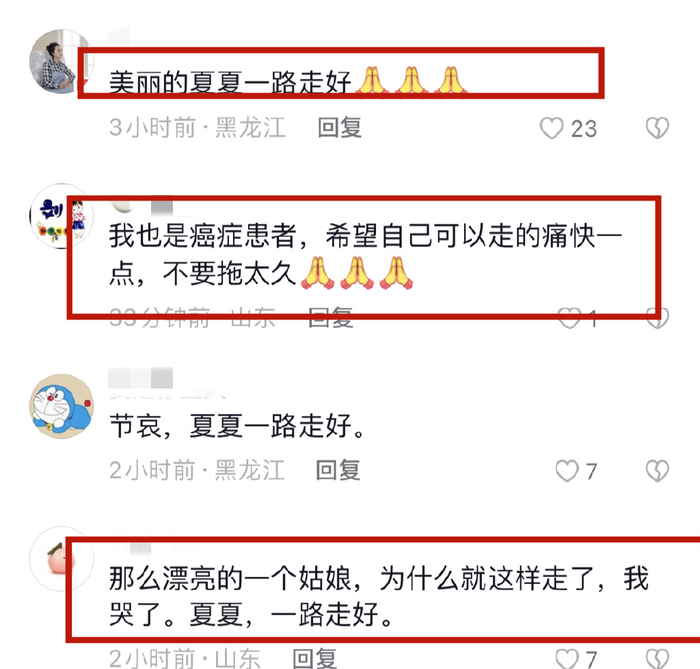Dislike the bottom comment from 山东
Viewport: 700px width, 669px height.
point(657,659)
